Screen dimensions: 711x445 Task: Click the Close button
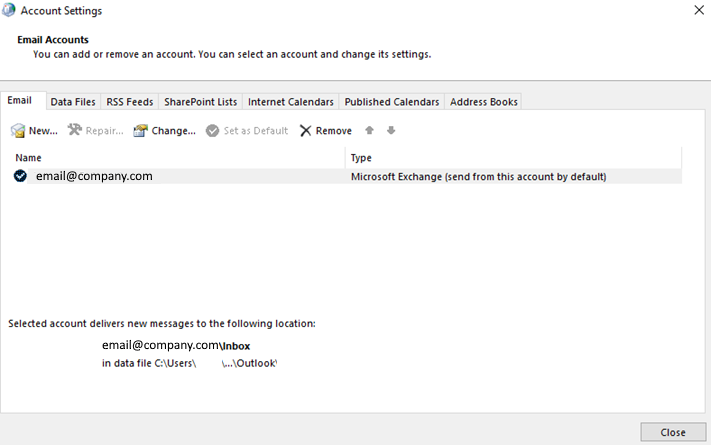673,432
